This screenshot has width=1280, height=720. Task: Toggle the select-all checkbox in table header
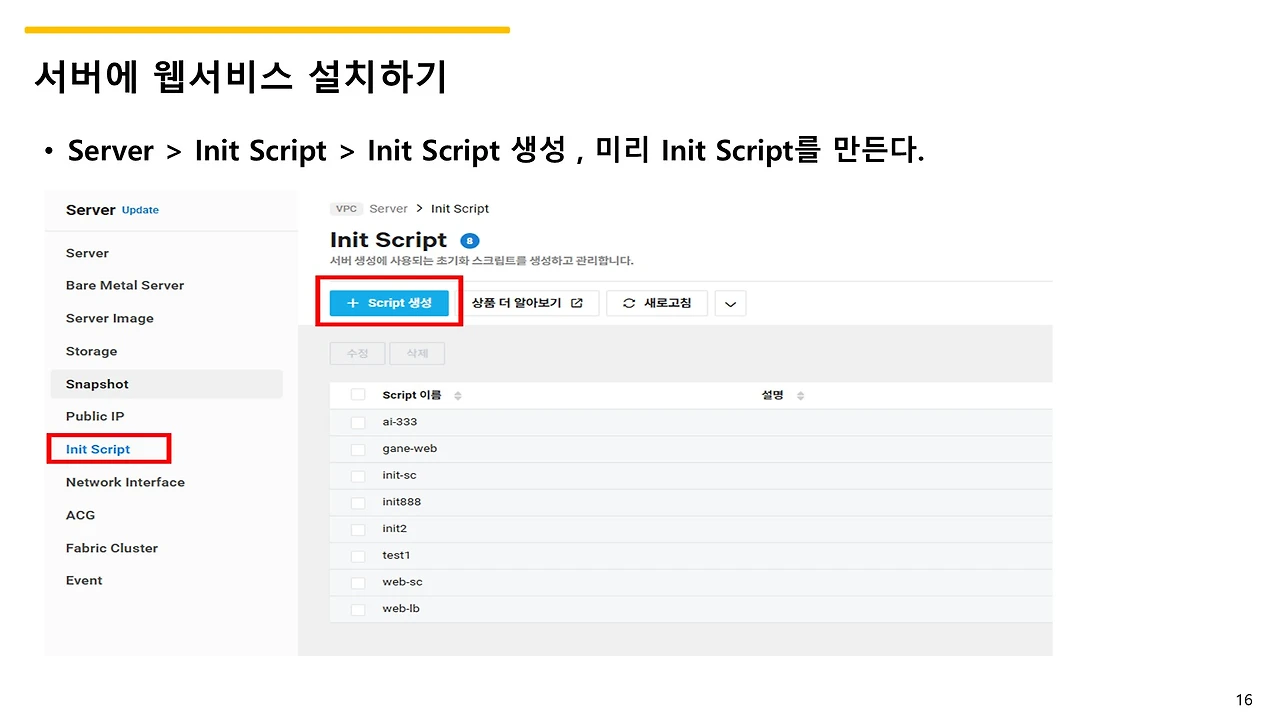coord(358,396)
